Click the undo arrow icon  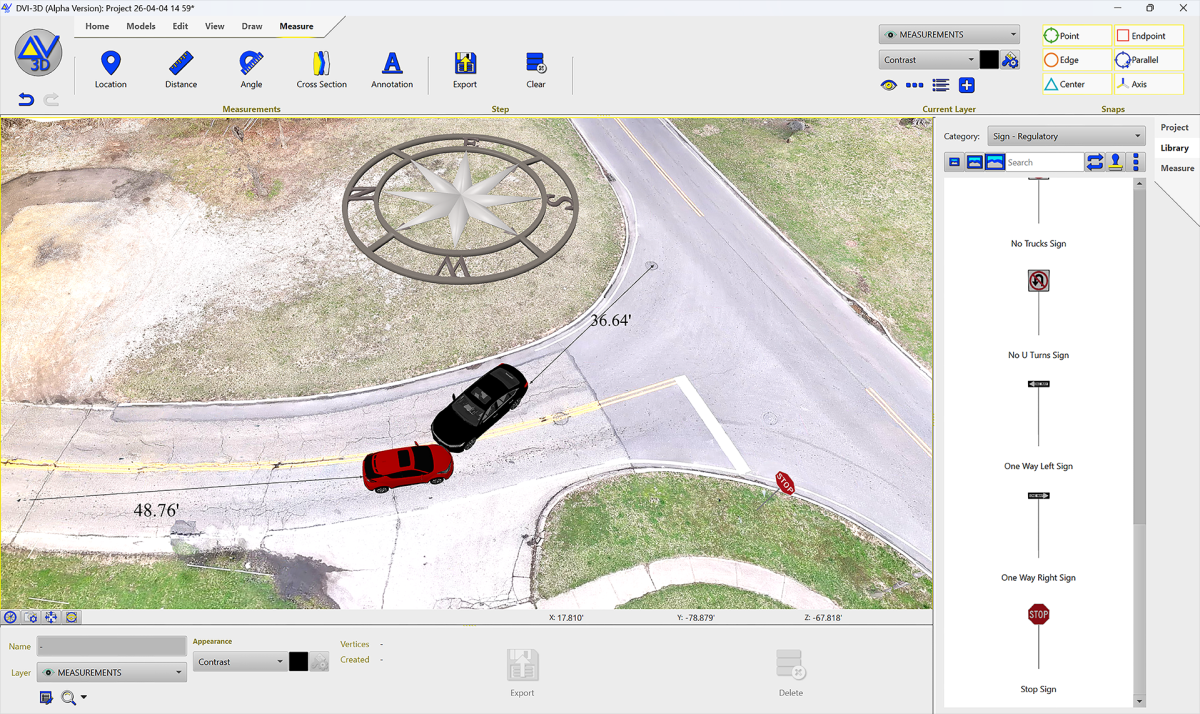pyautogui.click(x=26, y=100)
